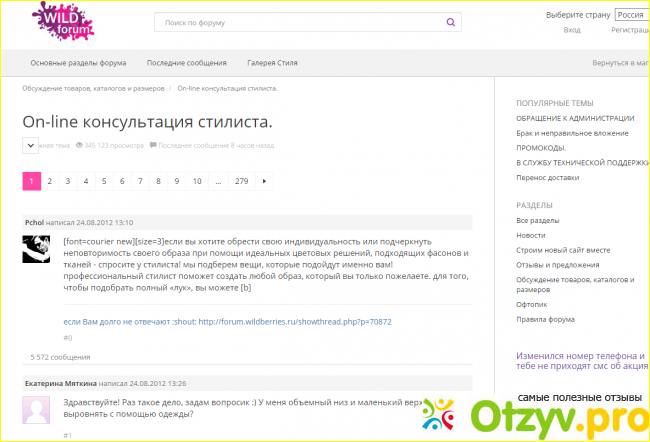The width and height of the screenshot is (650, 442).
Task: Open the forum.wildberries.ru showthread link
Action: [x=295, y=322]
